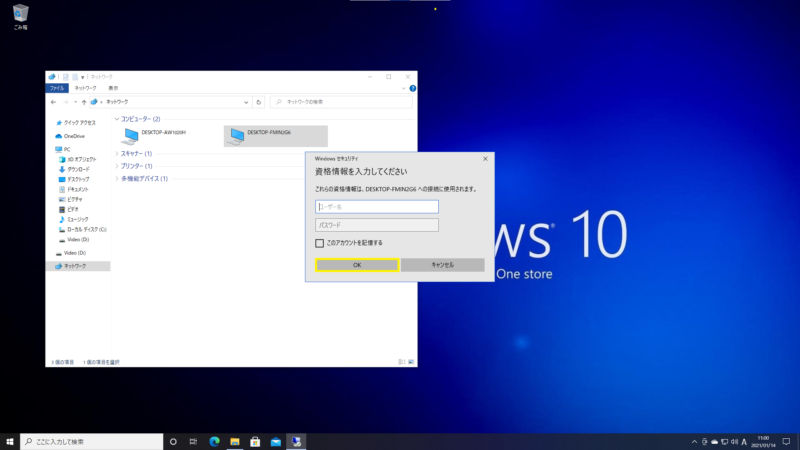
Task: Select PC in navigation pane
Action: pyautogui.click(x=63, y=149)
